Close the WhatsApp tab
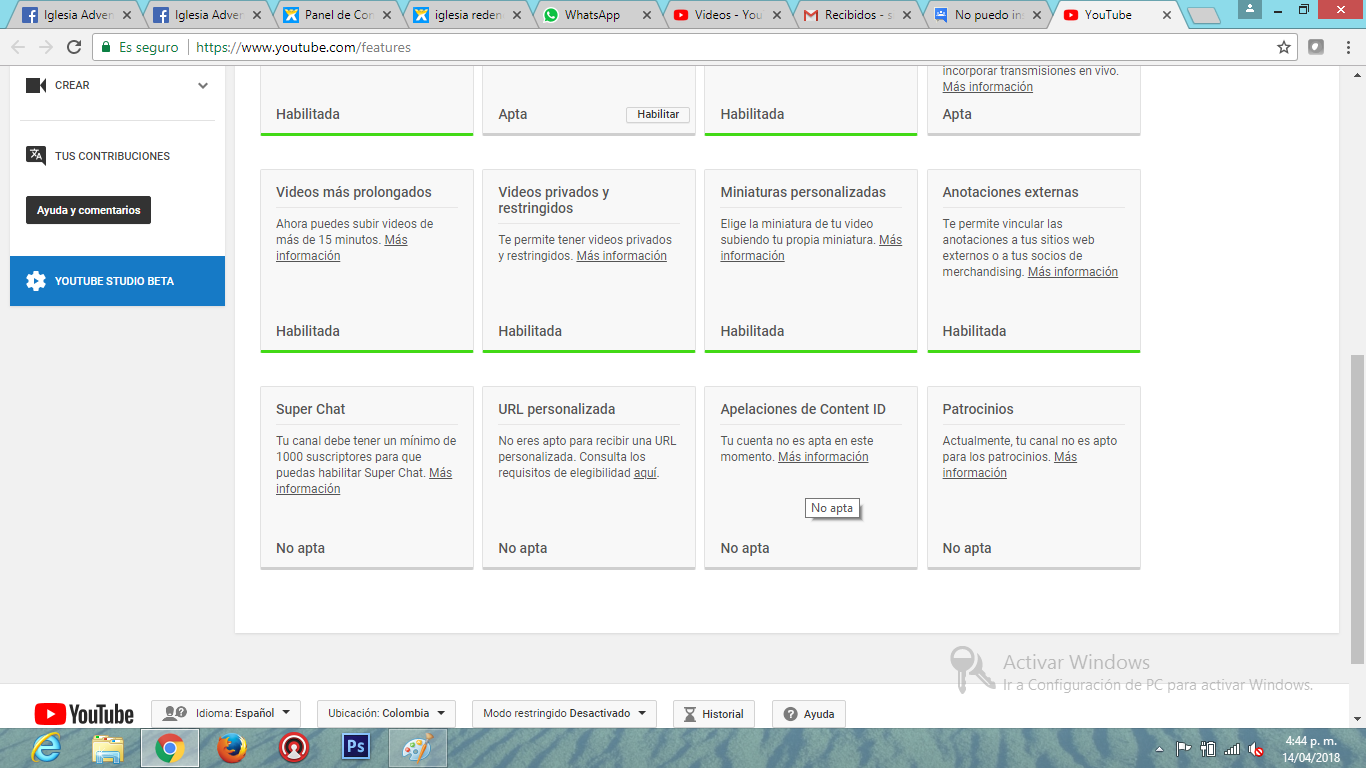The width and height of the screenshot is (1366, 768). [647, 15]
